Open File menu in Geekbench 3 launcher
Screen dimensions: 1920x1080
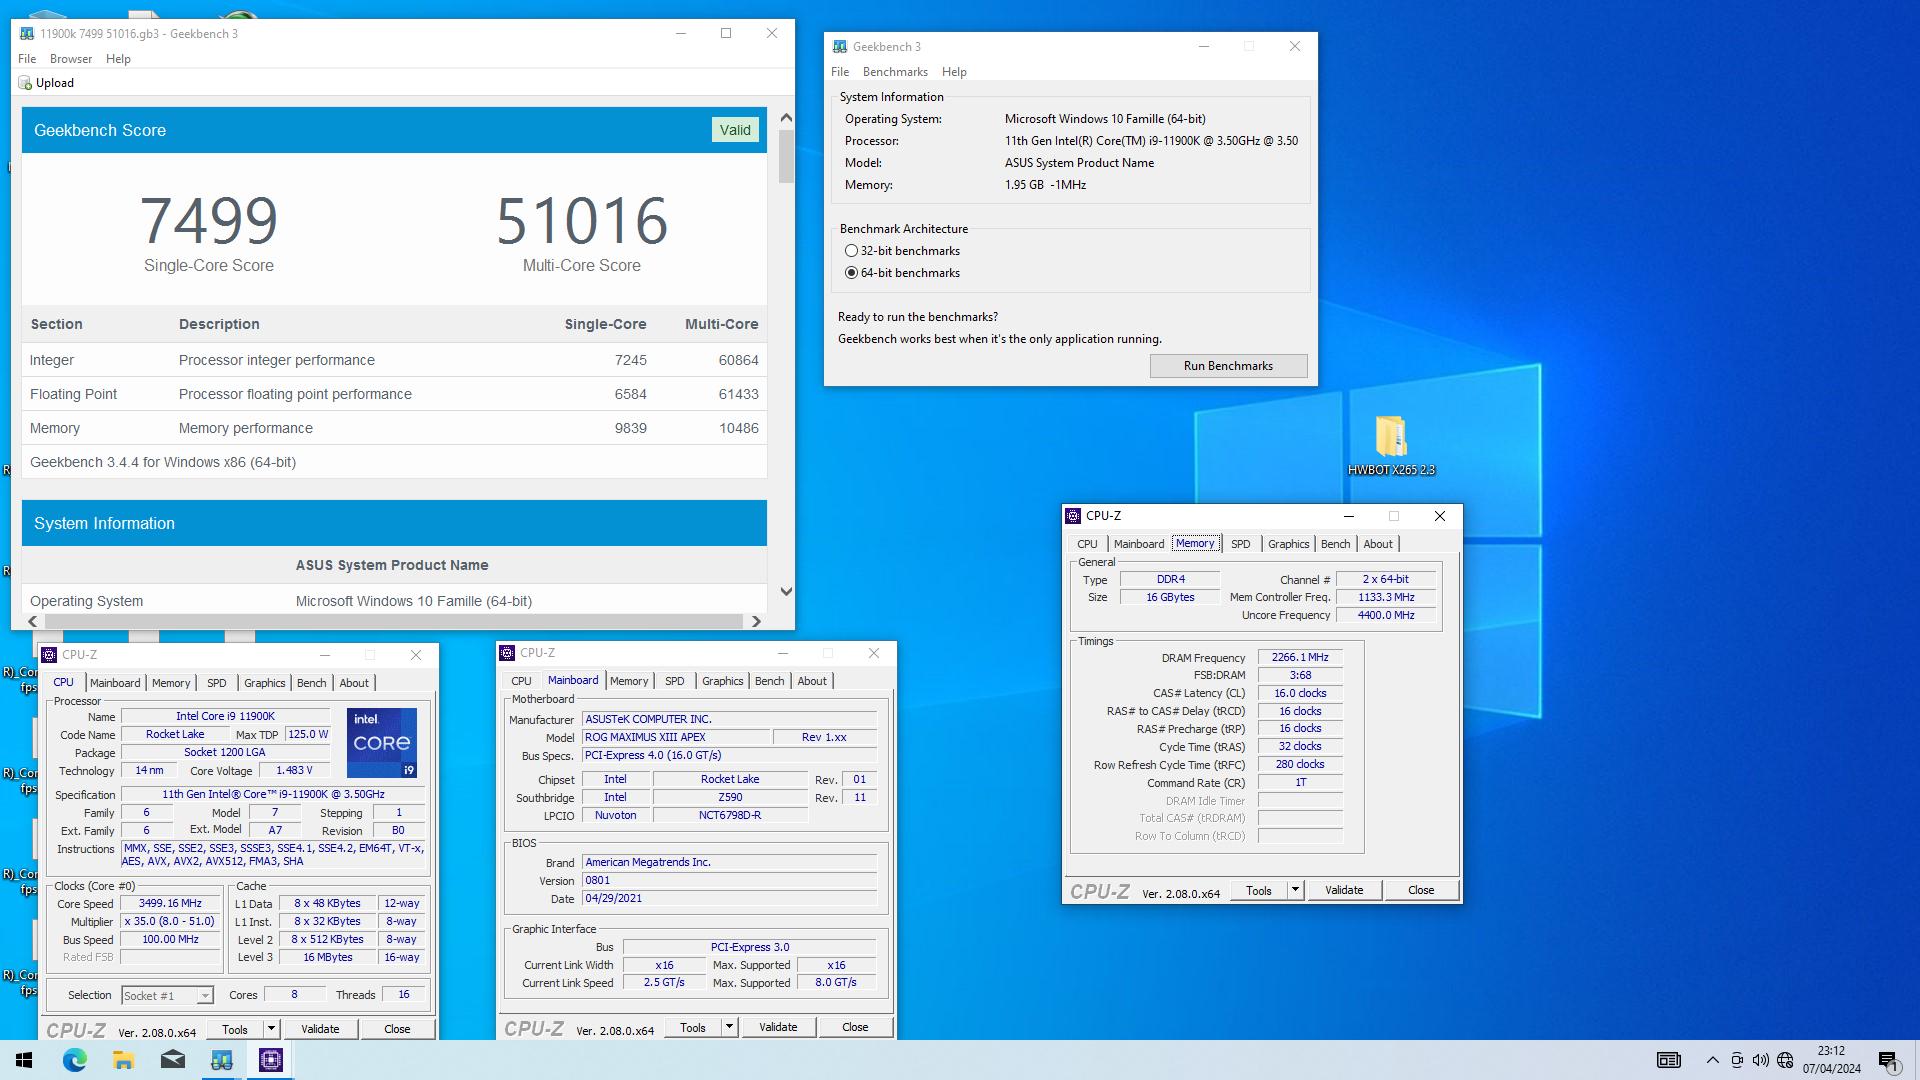point(840,72)
